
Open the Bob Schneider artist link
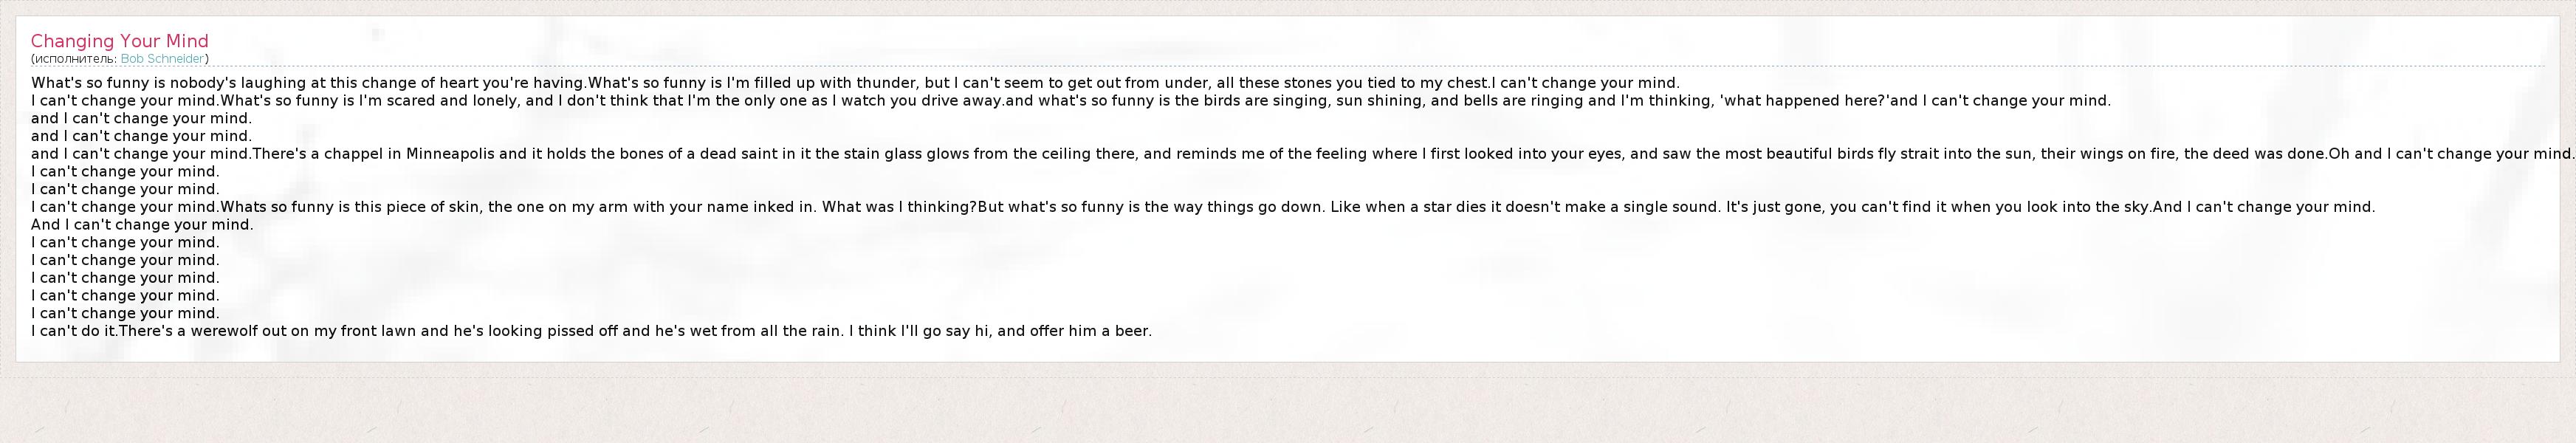[x=162, y=59]
